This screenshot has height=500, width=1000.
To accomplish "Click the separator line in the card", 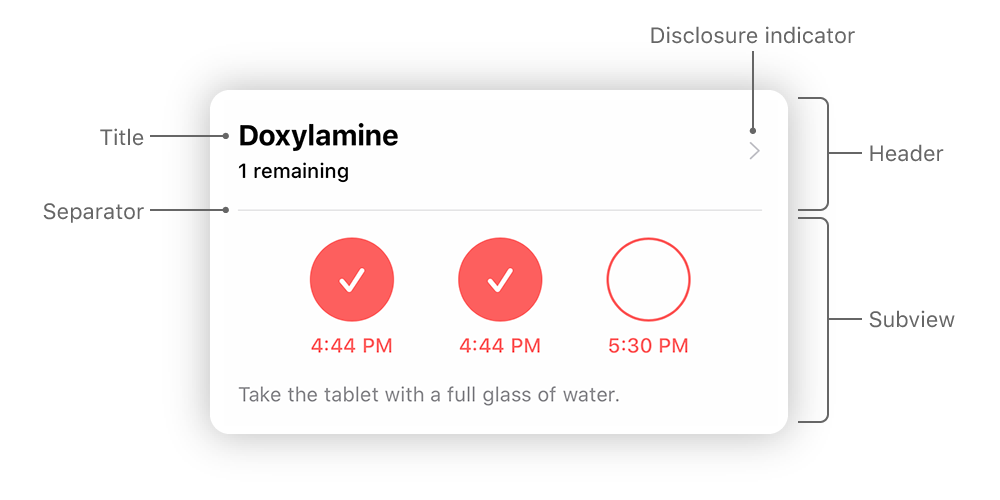I will coord(500,210).
